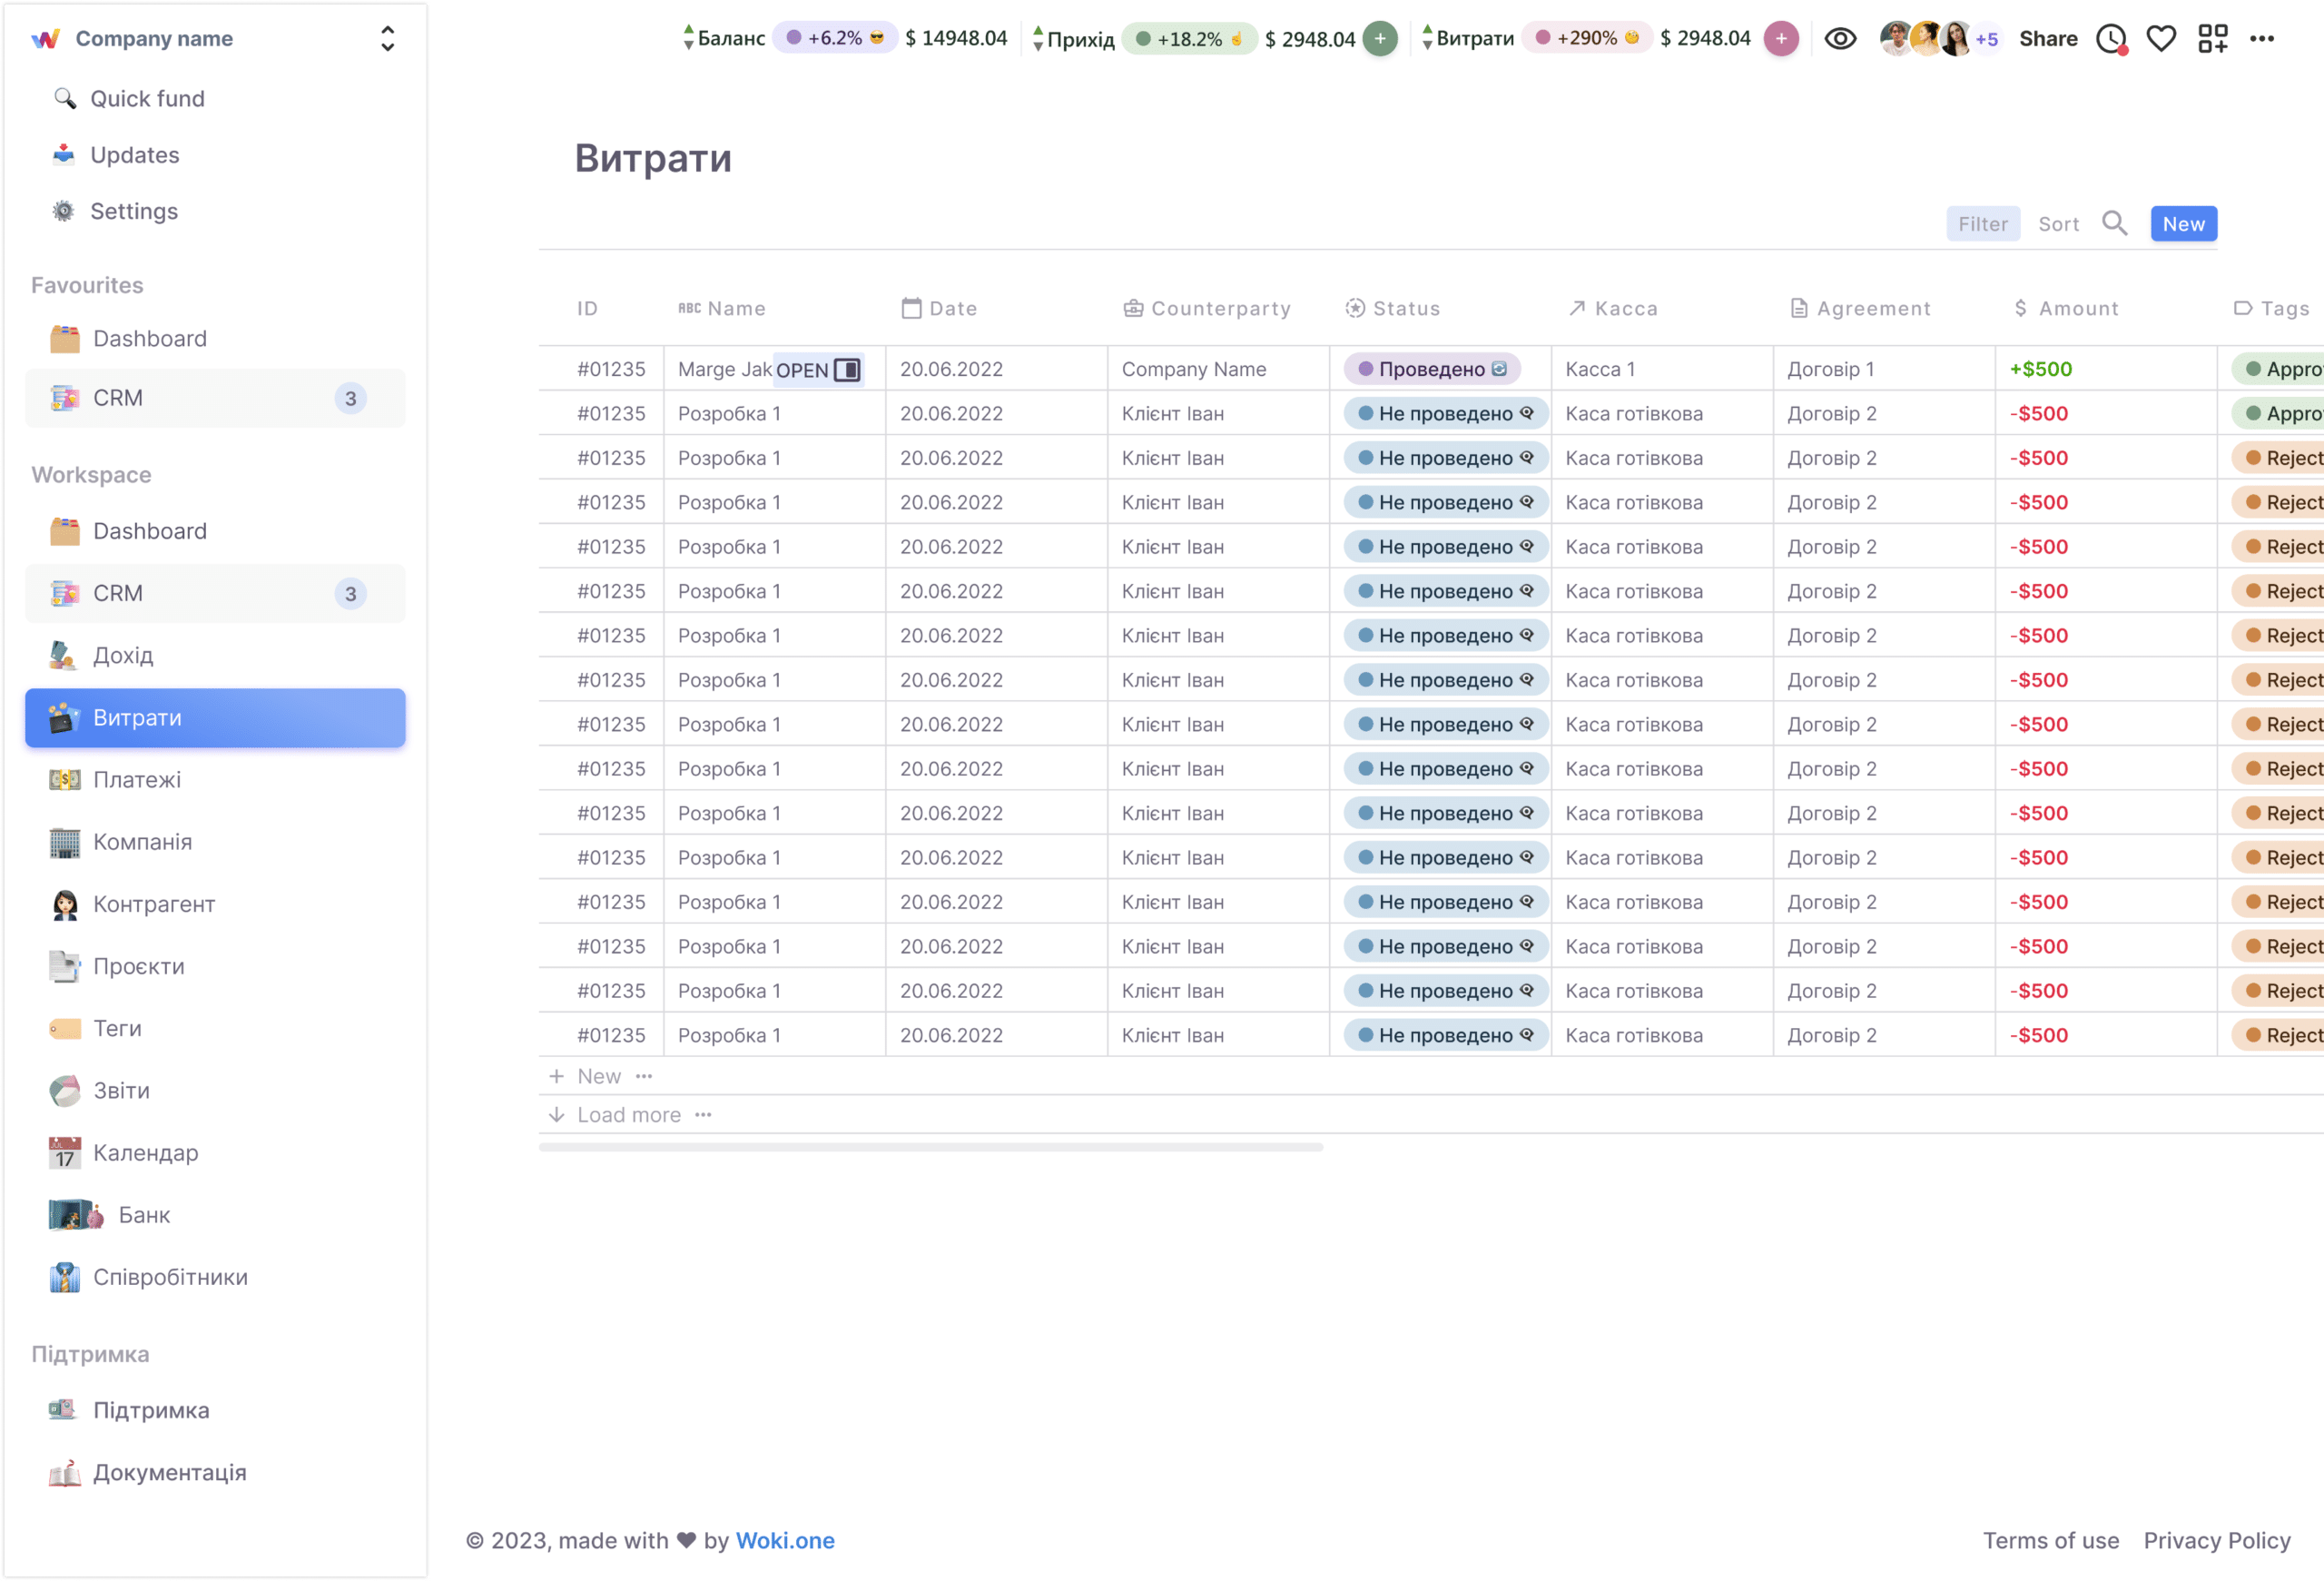Open the Woki.one link in footer
This screenshot has height=1581, width=2324.
tap(785, 1540)
